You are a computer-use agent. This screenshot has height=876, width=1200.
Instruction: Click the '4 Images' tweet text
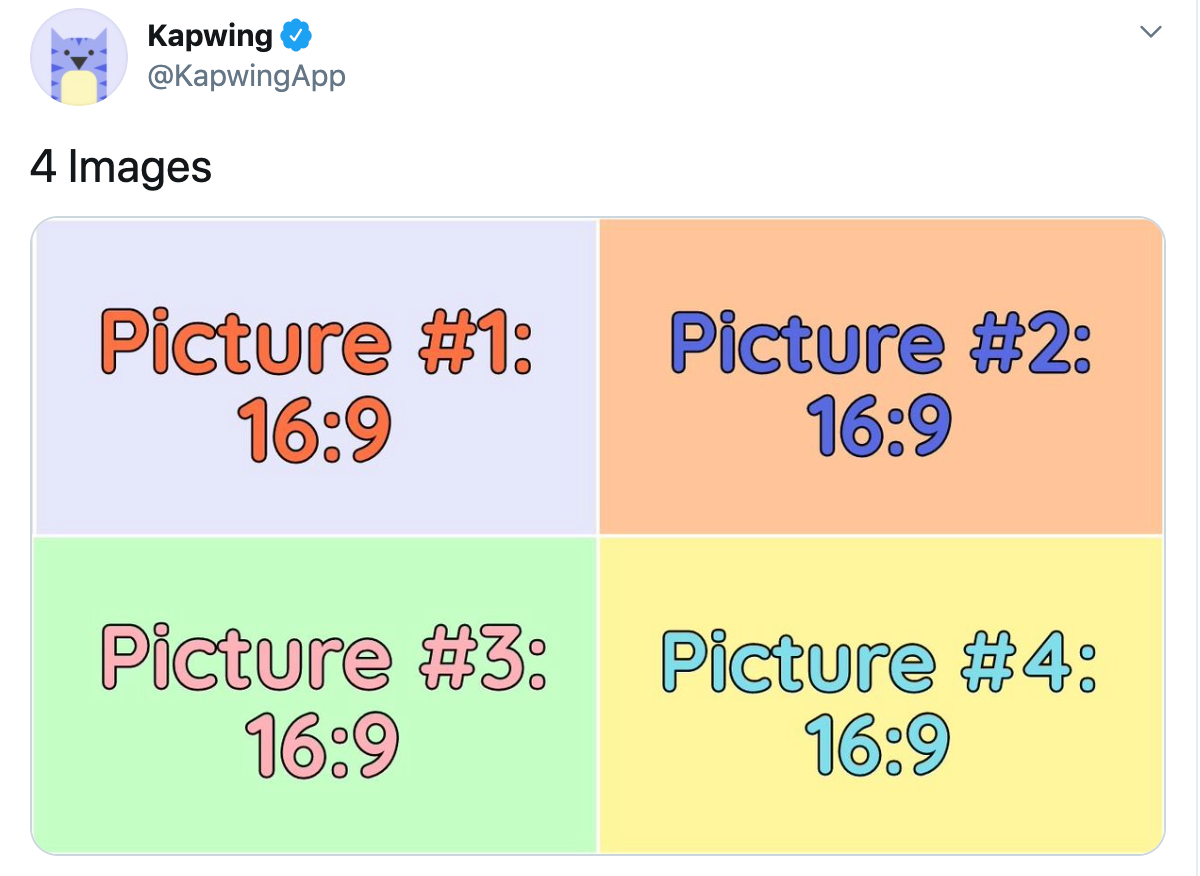(x=119, y=166)
